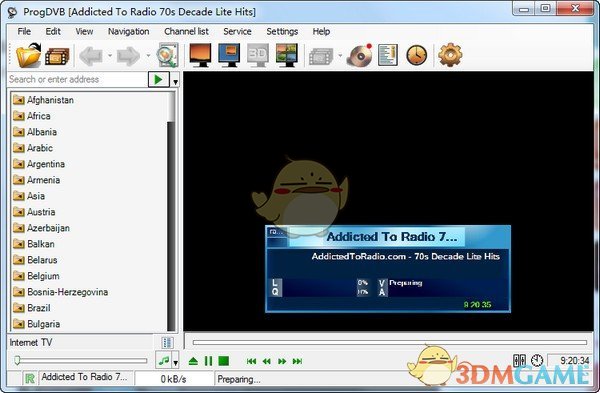Go back with the left arrow
This screenshot has height=393, width=600.
(91, 56)
